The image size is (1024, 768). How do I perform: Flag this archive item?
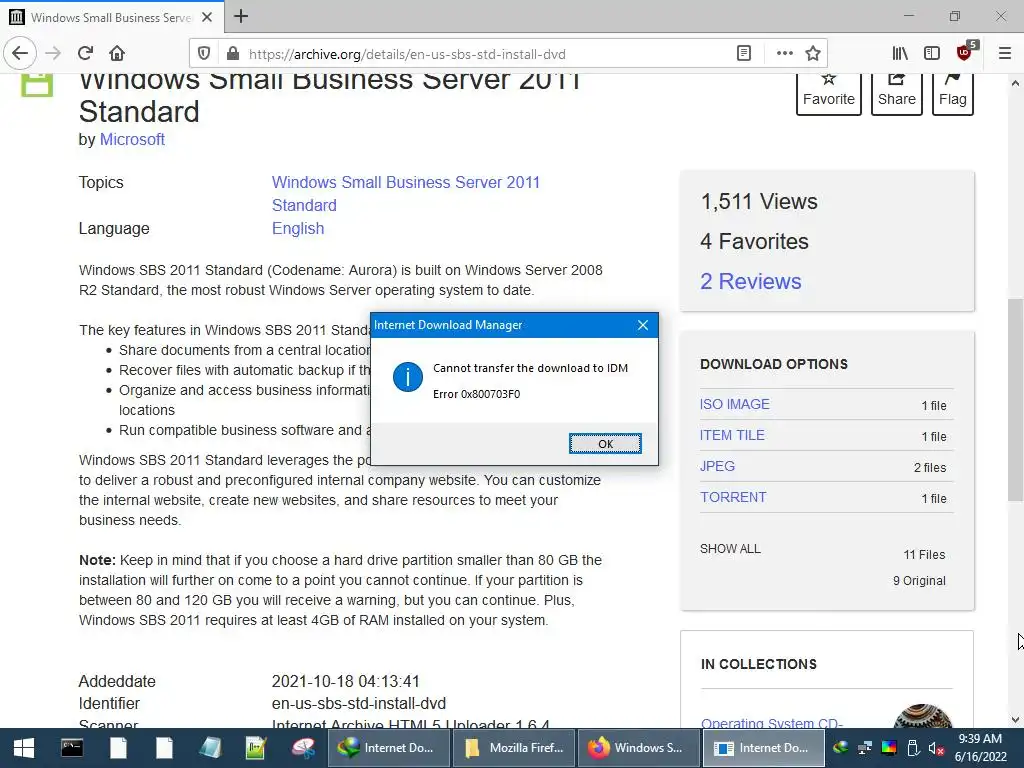[x=952, y=93]
